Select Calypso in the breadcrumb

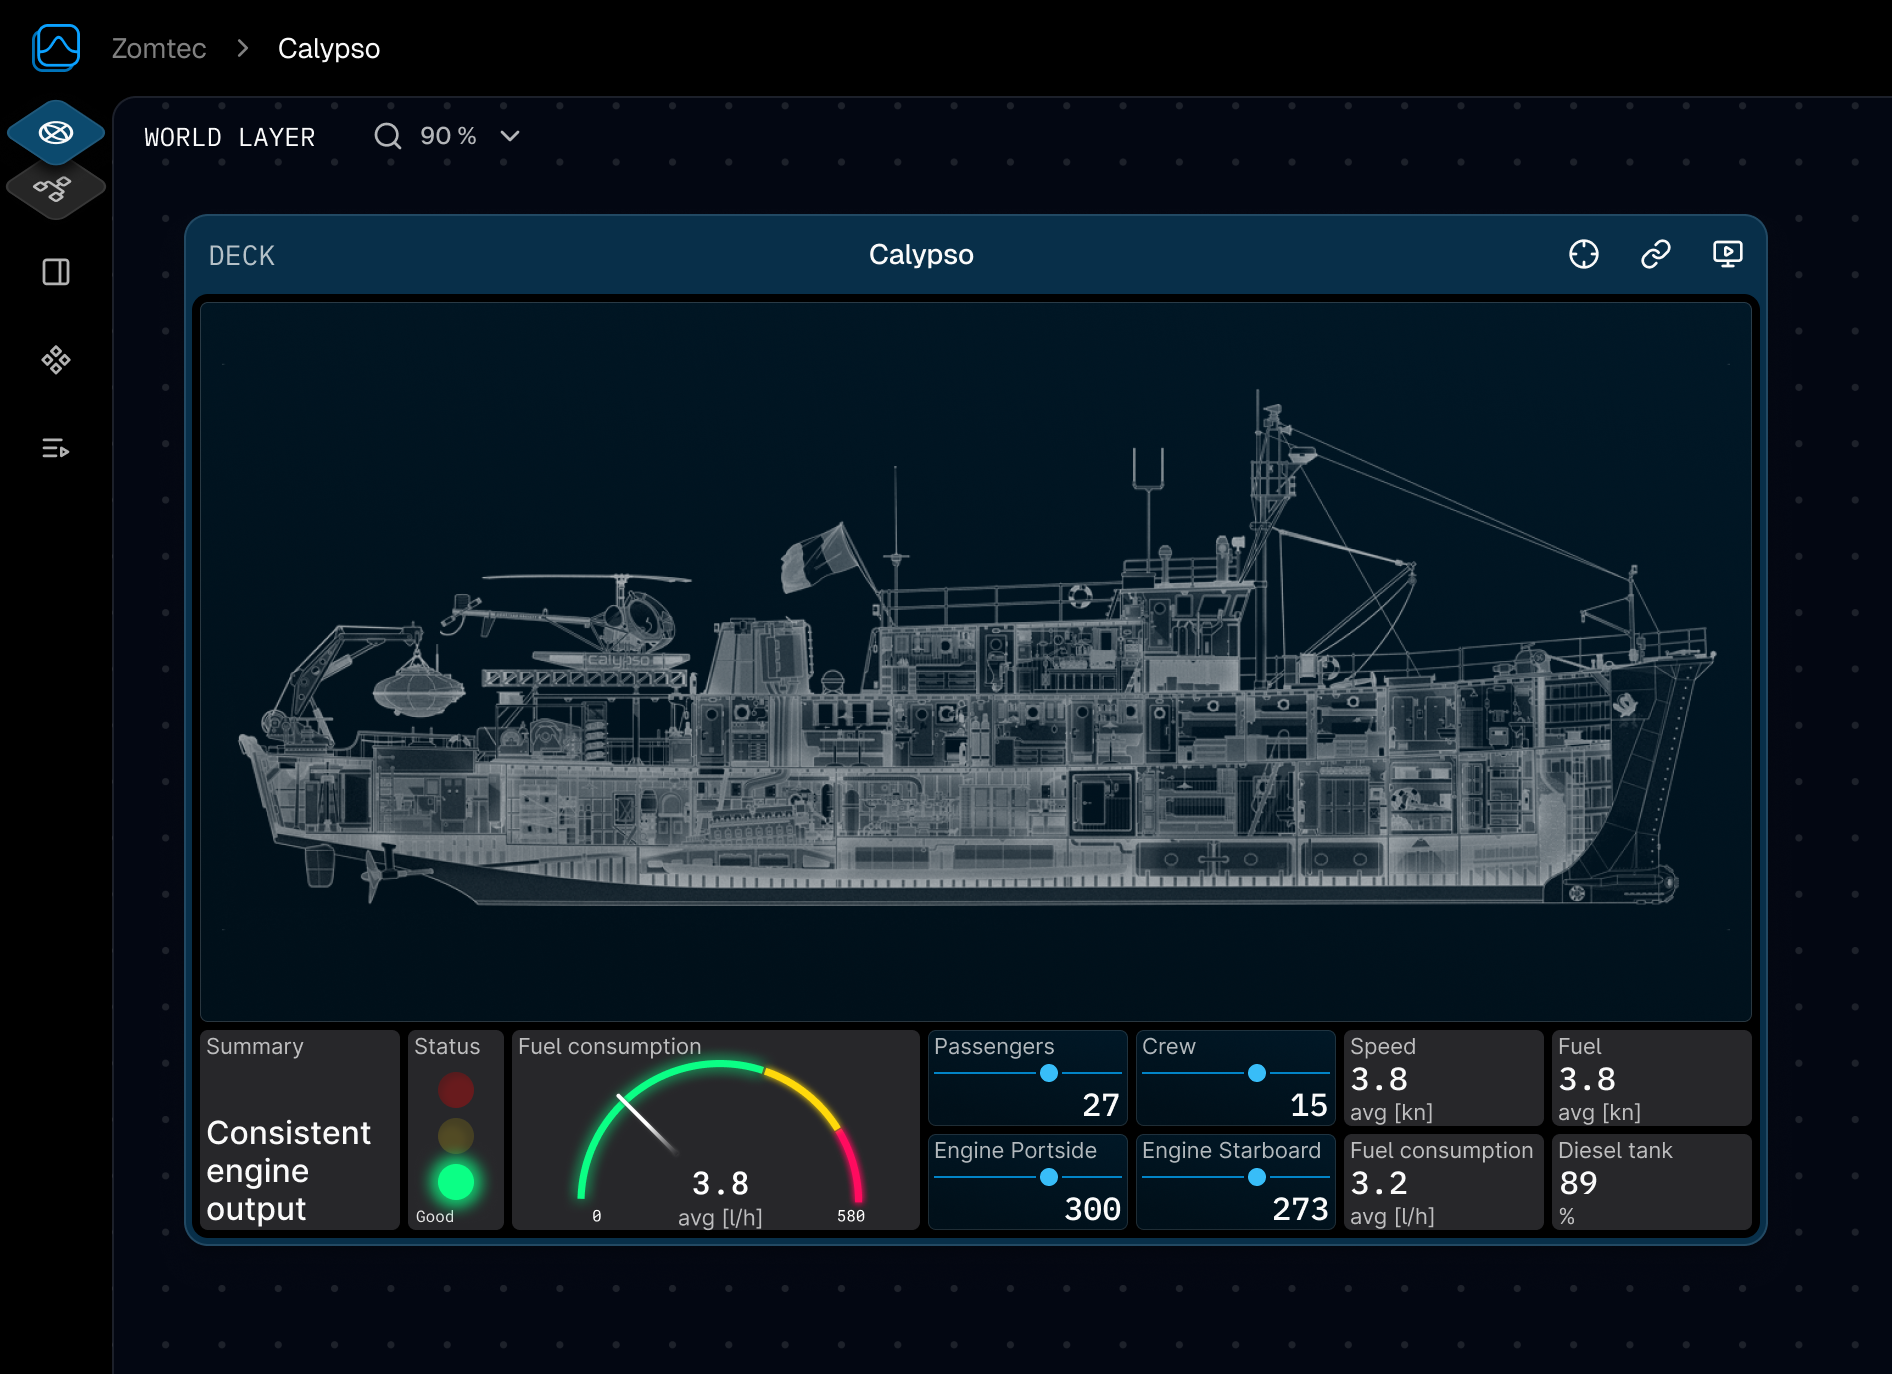[x=328, y=48]
